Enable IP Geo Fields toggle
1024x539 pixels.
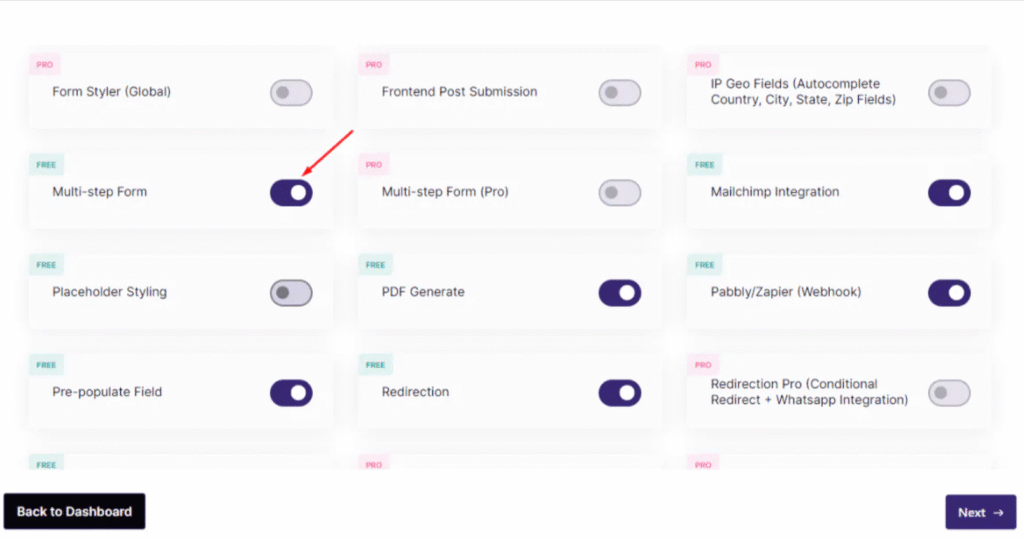(x=949, y=93)
